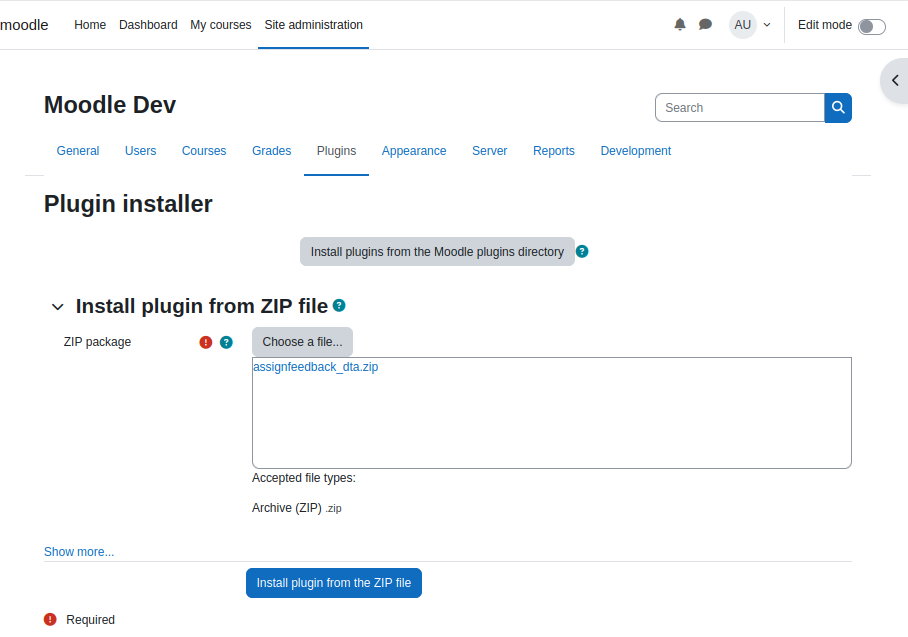Click the Show more link
This screenshot has width=908, height=637.
pos(79,551)
